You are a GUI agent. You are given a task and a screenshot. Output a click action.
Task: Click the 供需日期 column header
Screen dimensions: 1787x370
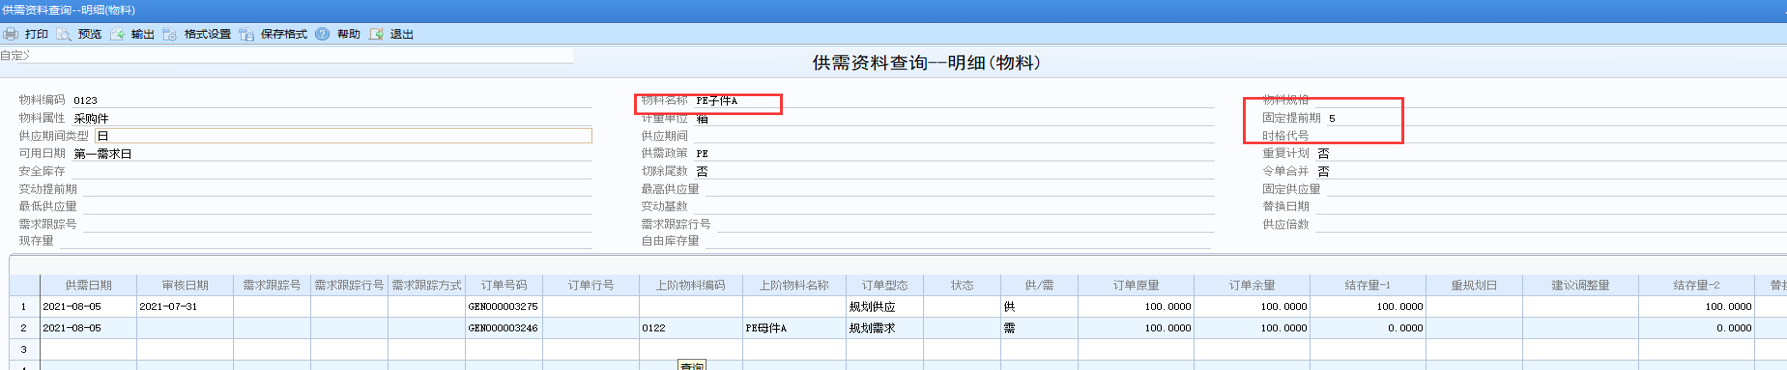pos(88,285)
